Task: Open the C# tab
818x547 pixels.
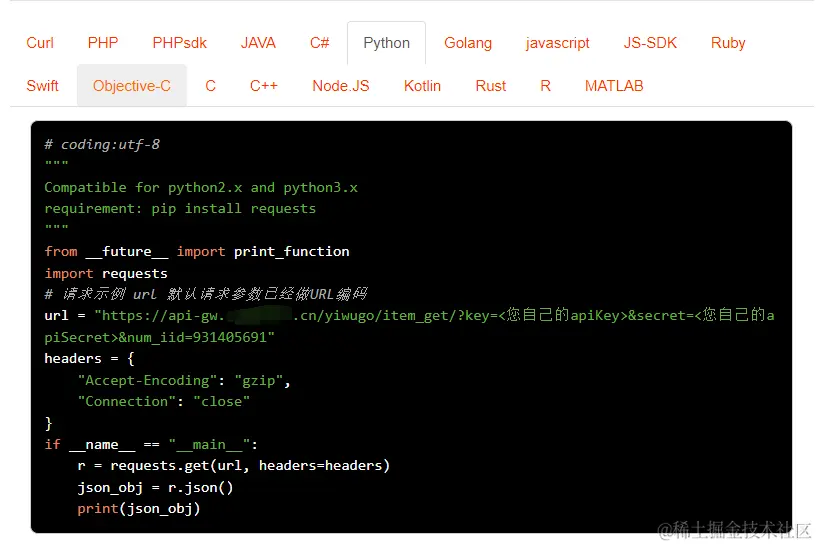Action: click(319, 43)
